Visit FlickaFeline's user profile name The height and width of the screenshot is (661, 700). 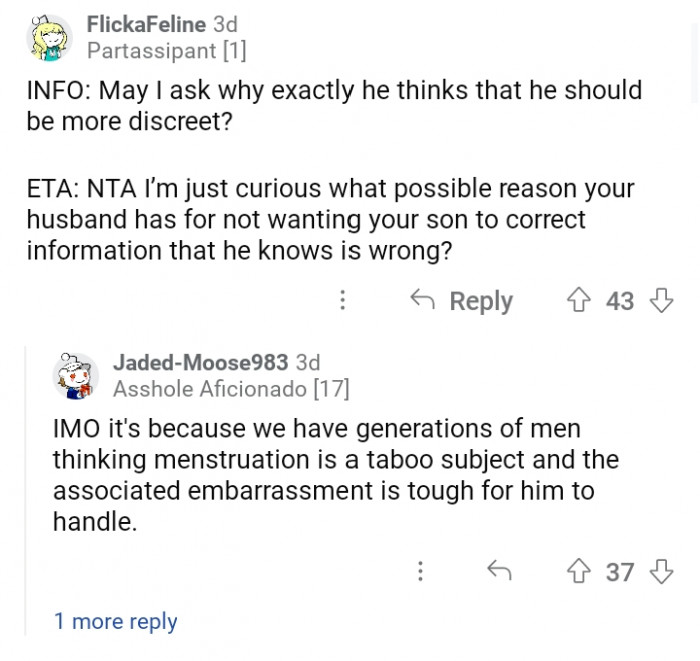[146, 23]
